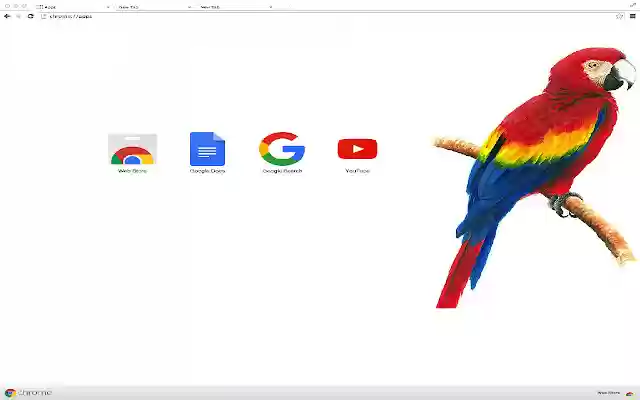640x400 pixels.
Task: Close the Apps tab
Action: (x=108, y=7)
